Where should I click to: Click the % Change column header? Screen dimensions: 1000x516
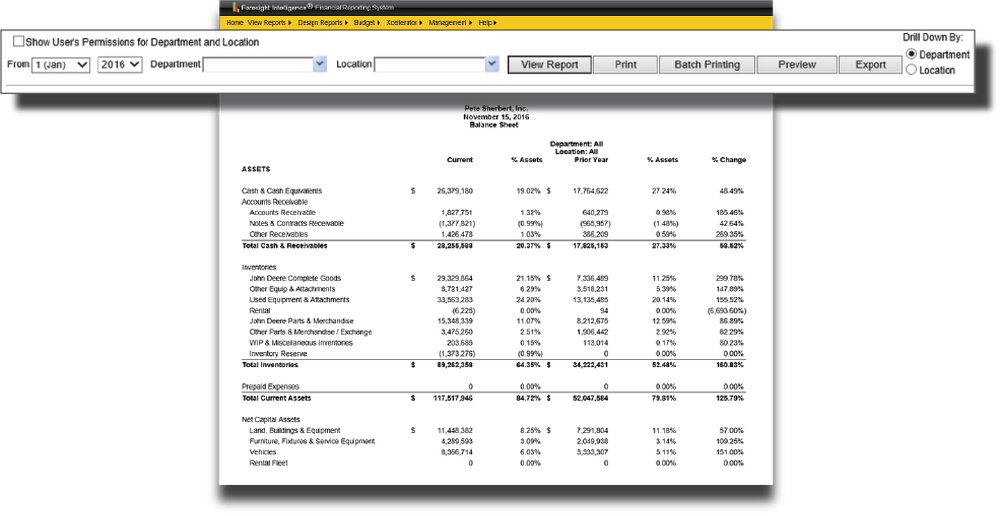(729, 159)
